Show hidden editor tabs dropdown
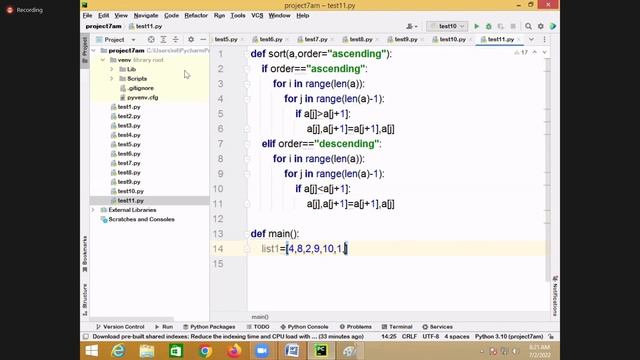The image size is (640, 360). point(531,40)
